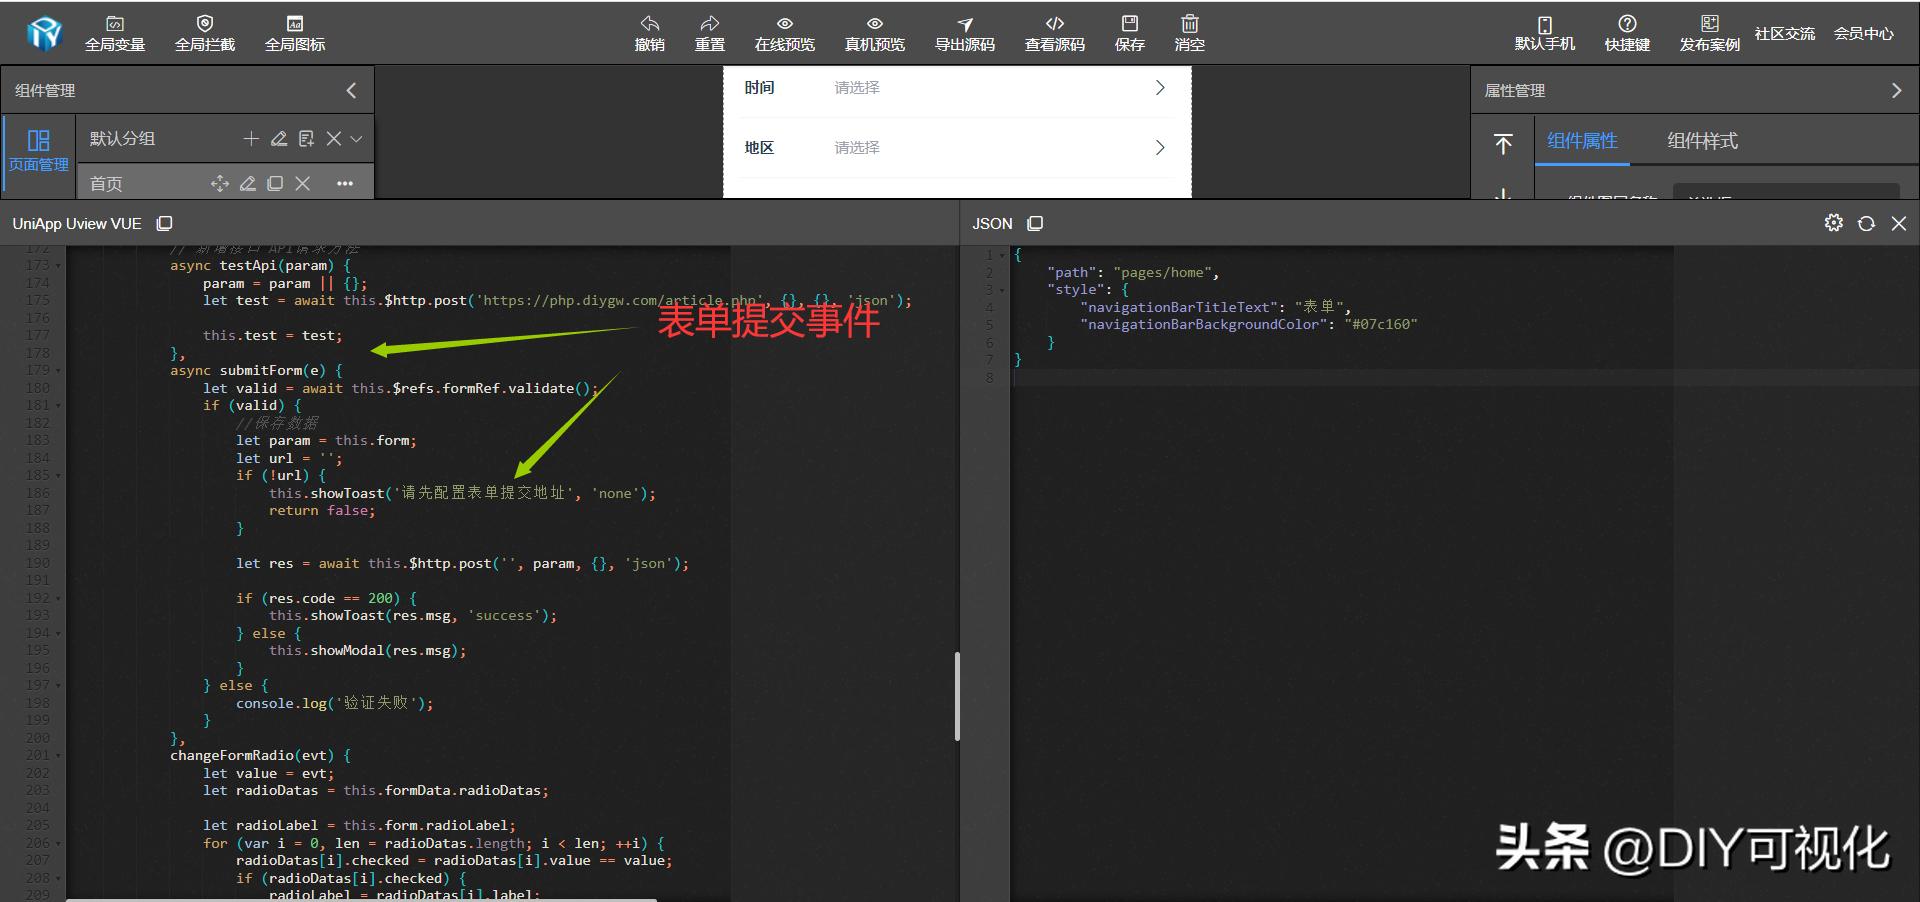
Task: Add a new page in 默认分组
Action: (x=252, y=138)
